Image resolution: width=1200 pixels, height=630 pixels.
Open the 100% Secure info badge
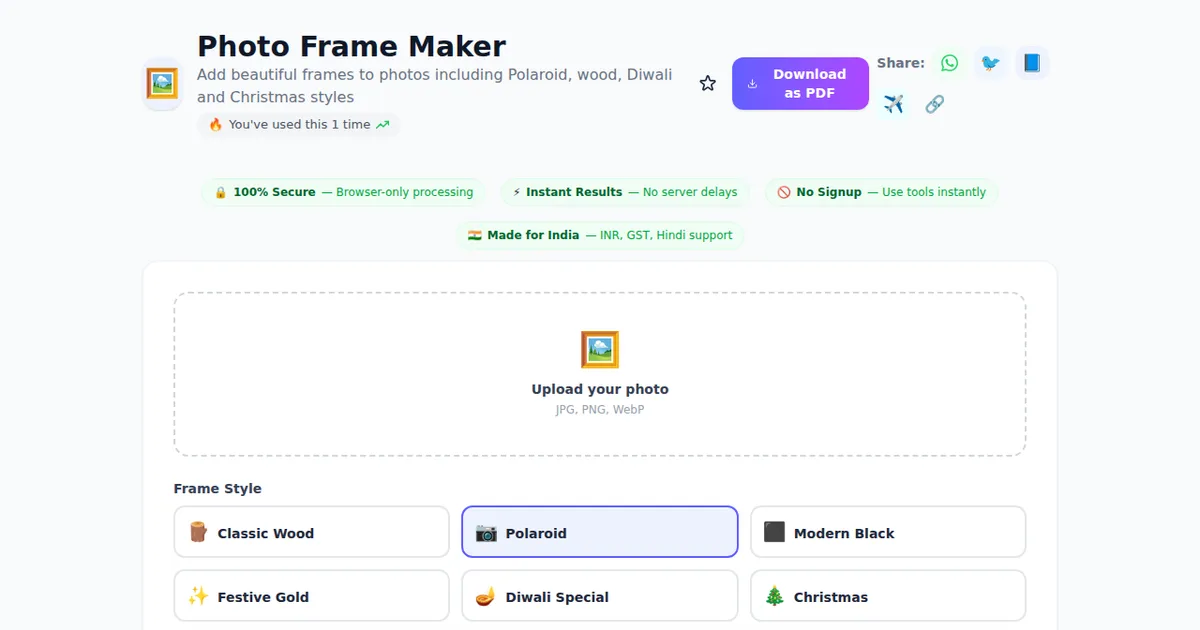[x=343, y=192]
